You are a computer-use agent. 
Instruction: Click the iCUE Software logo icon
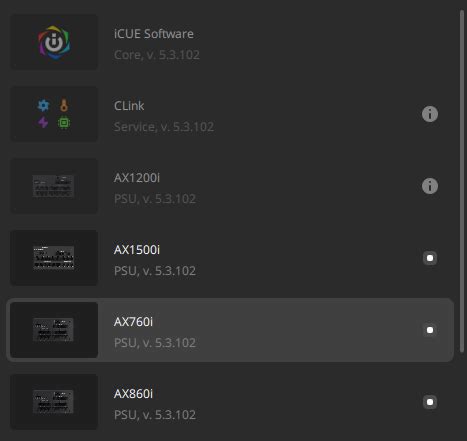pos(54,42)
